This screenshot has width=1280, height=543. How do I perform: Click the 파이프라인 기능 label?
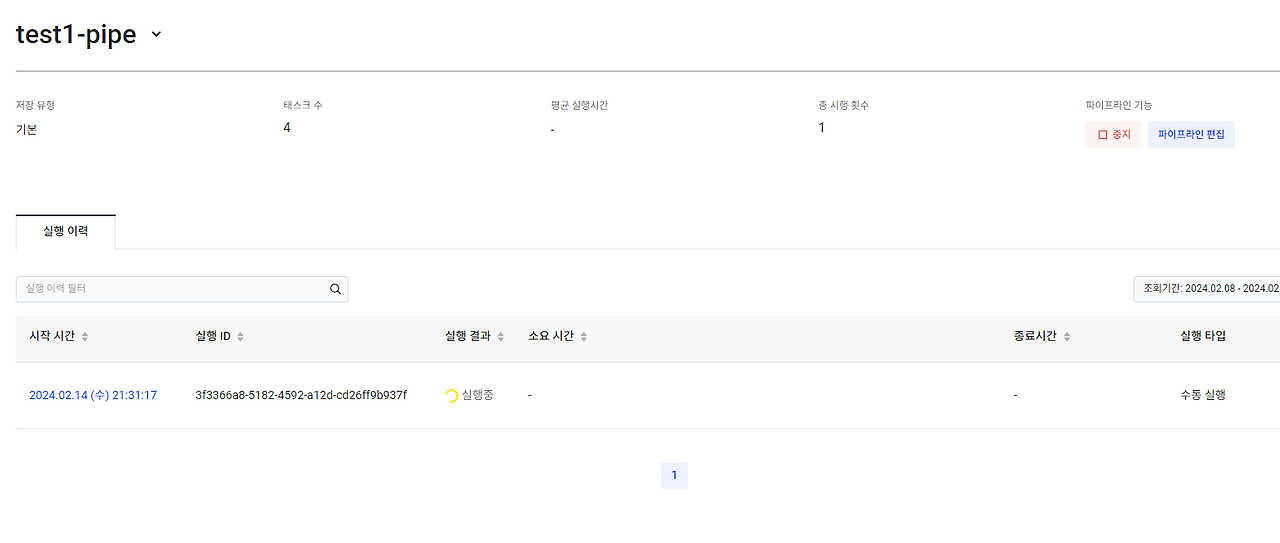[1119, 105]
